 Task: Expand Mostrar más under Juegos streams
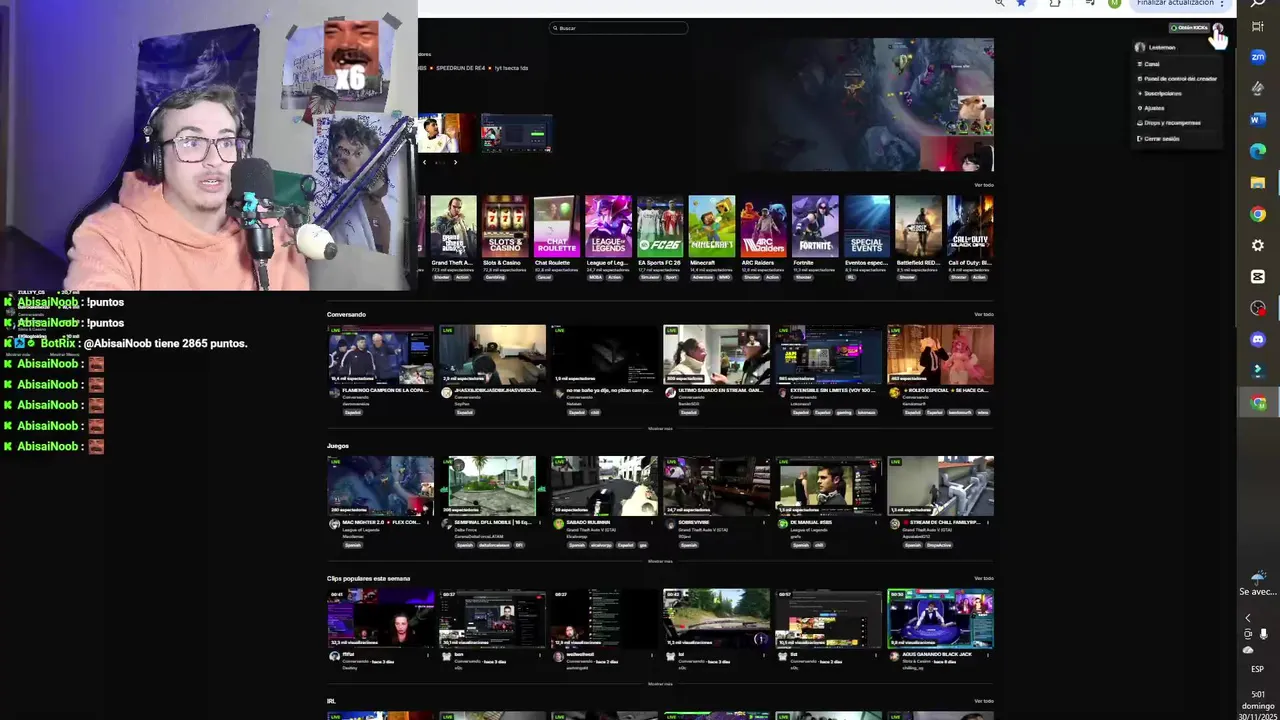(x=660, y=561)
